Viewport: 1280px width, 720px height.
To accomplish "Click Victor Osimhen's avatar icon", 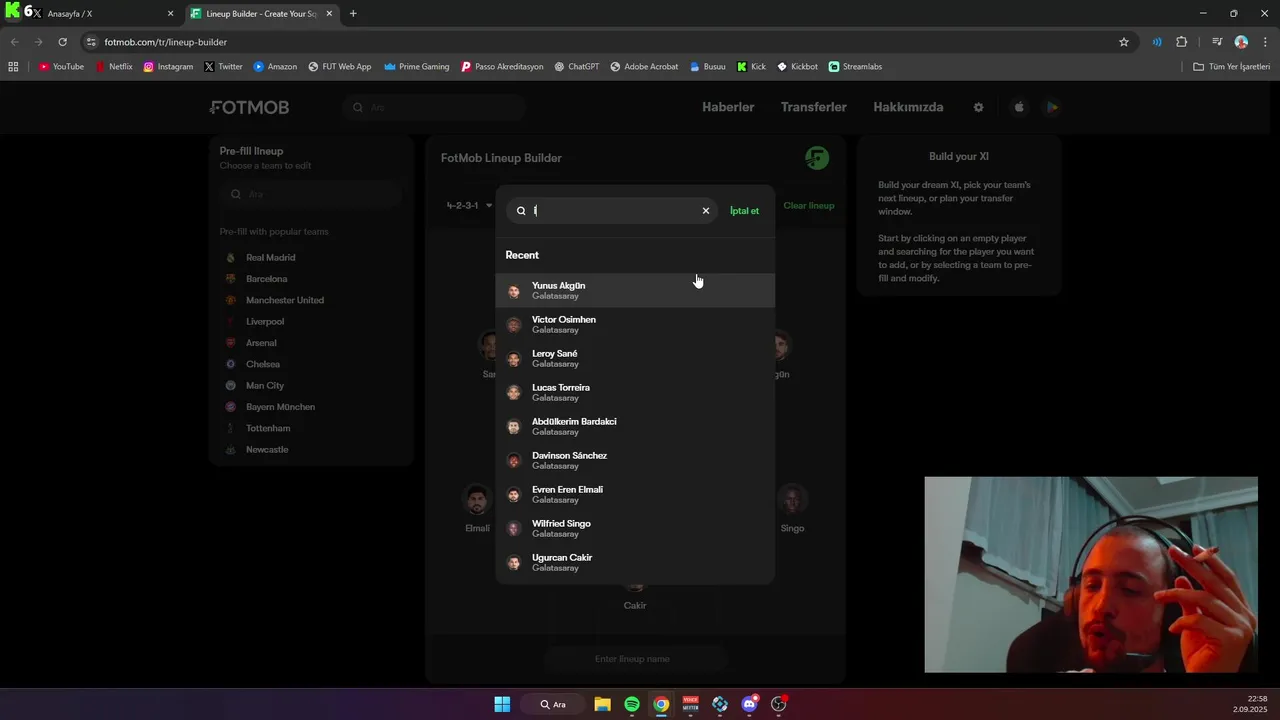I will [514, 325].
